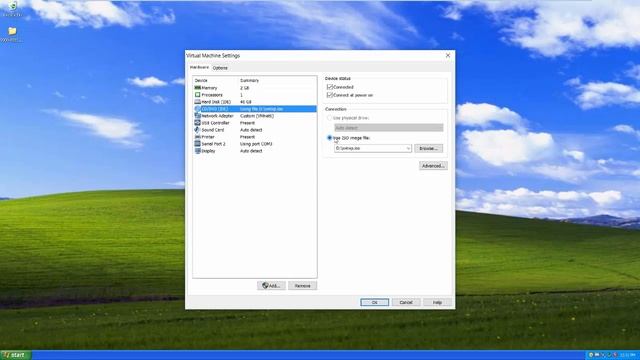The height and width of the screenshot is (360, 640).
Task: Toggle the Connected checkbox
Action: tap(330, 87)
